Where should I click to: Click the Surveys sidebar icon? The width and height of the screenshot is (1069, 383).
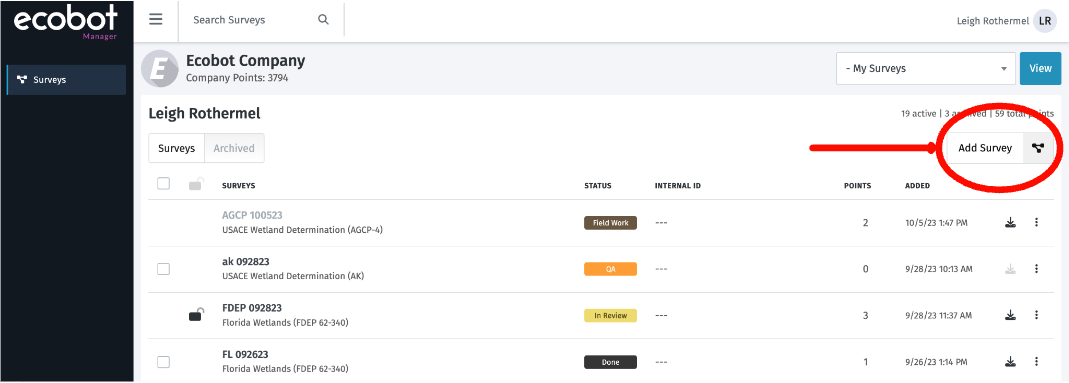point(21,80)
